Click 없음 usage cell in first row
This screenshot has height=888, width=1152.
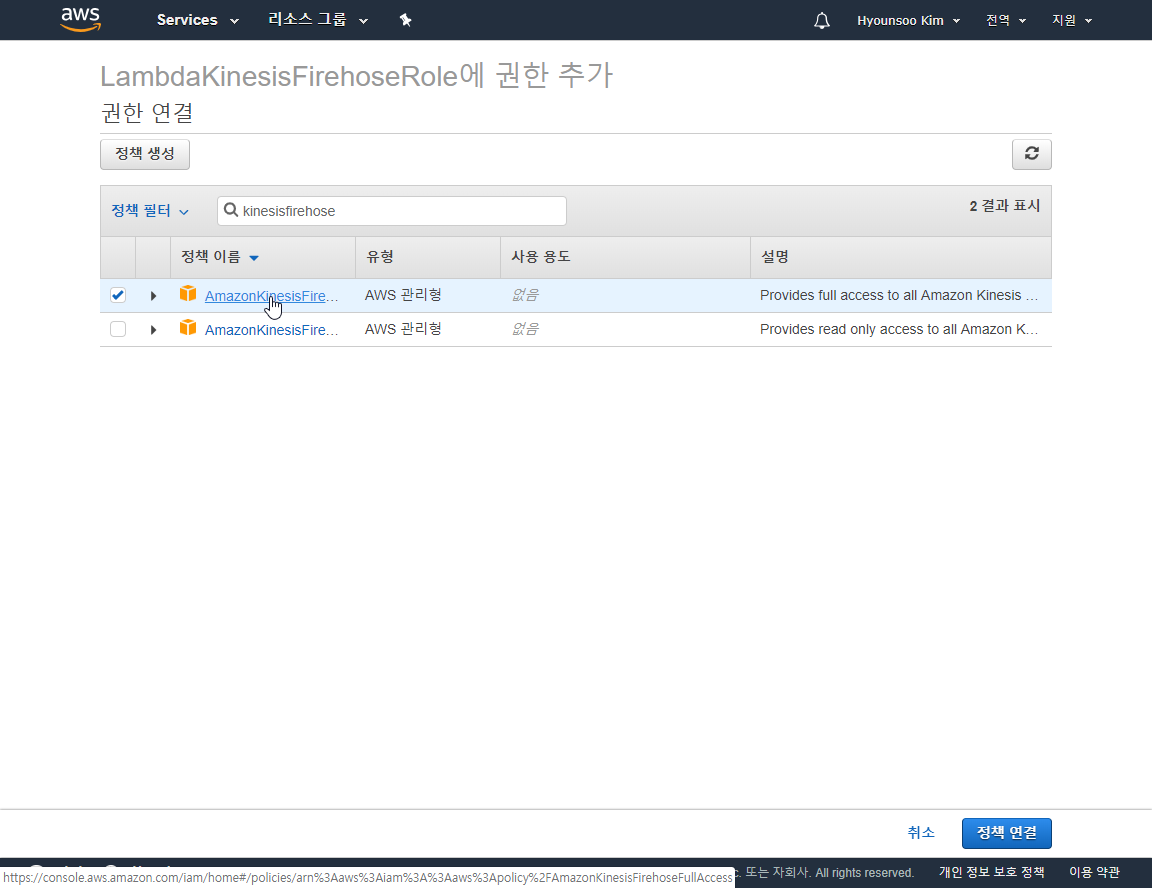tap(525, 295)
